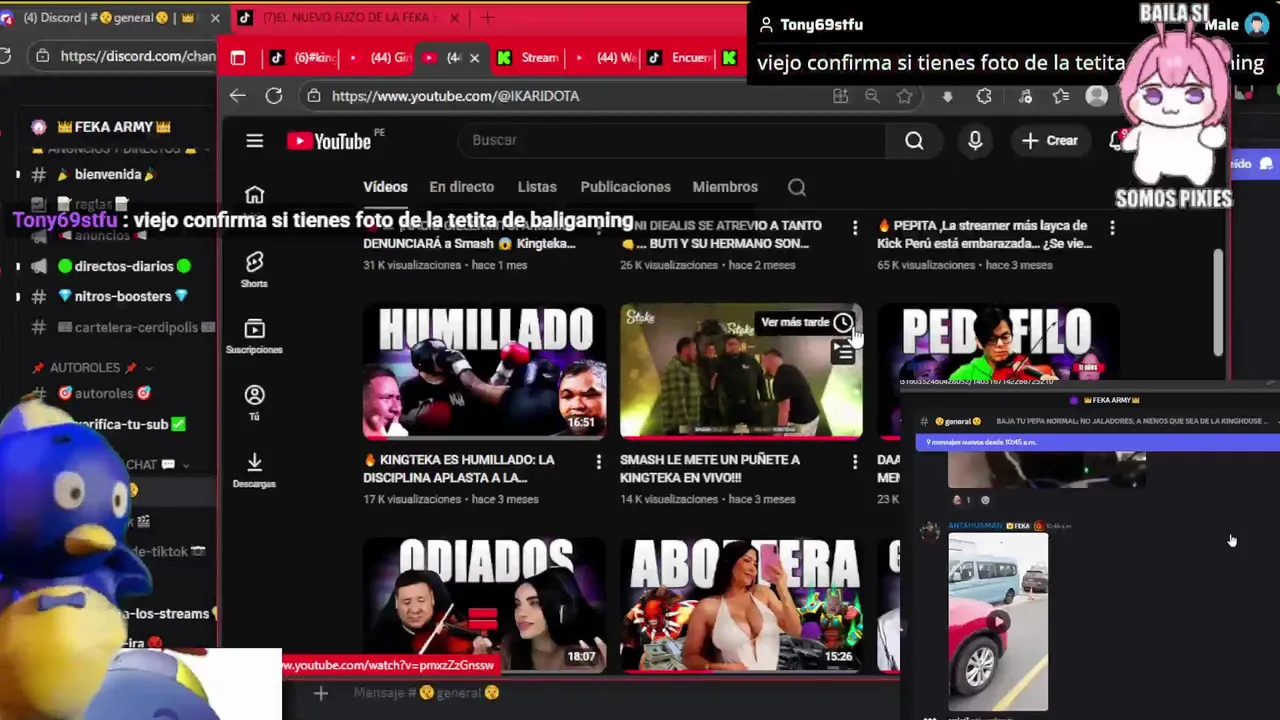Open the Tú section in the sidebar

[x=254, y=402]
